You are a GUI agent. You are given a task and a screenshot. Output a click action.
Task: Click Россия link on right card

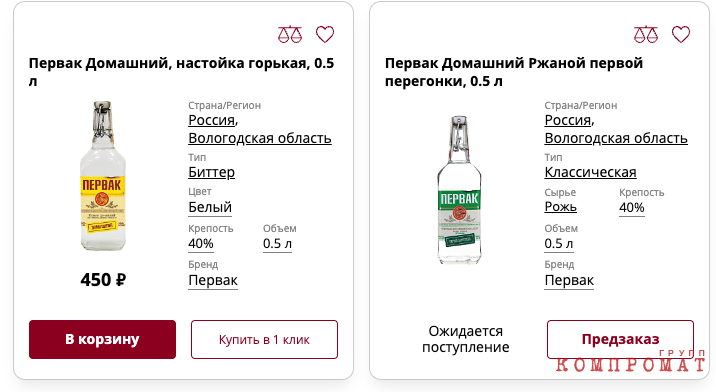click(x=569, y=120)
